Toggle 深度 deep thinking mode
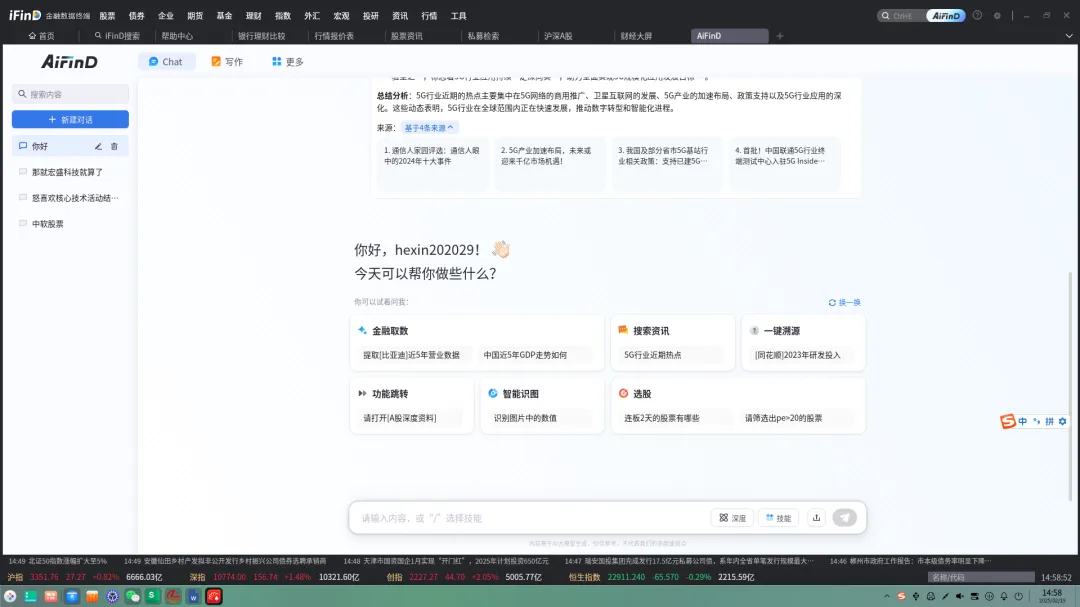 (732, 518)
